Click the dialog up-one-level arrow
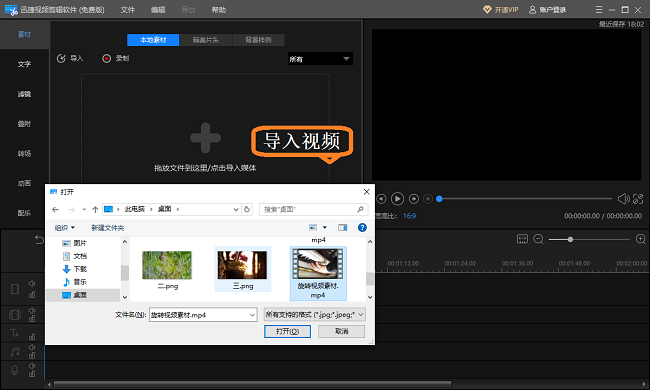Image resolution: width=650 pixels, height=390 pixels. point(95,209)
